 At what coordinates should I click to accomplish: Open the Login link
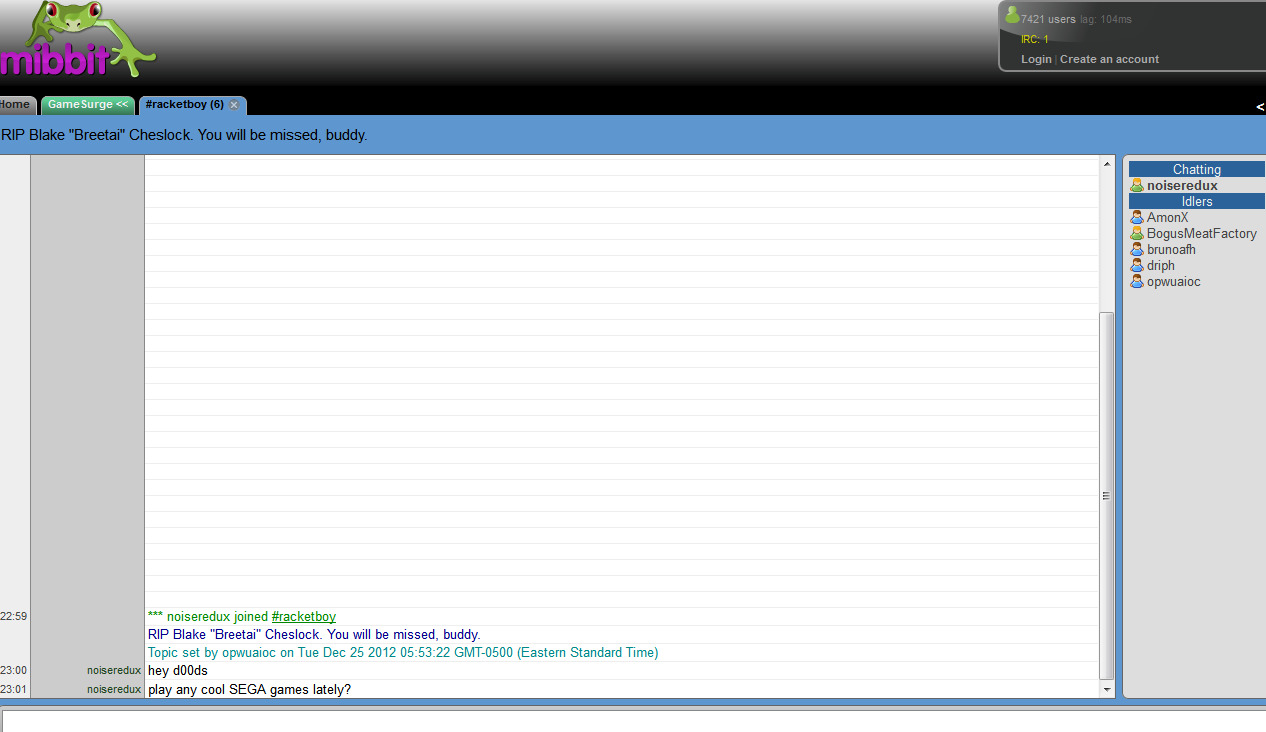pyautogui.click(x=1036, y=59)
